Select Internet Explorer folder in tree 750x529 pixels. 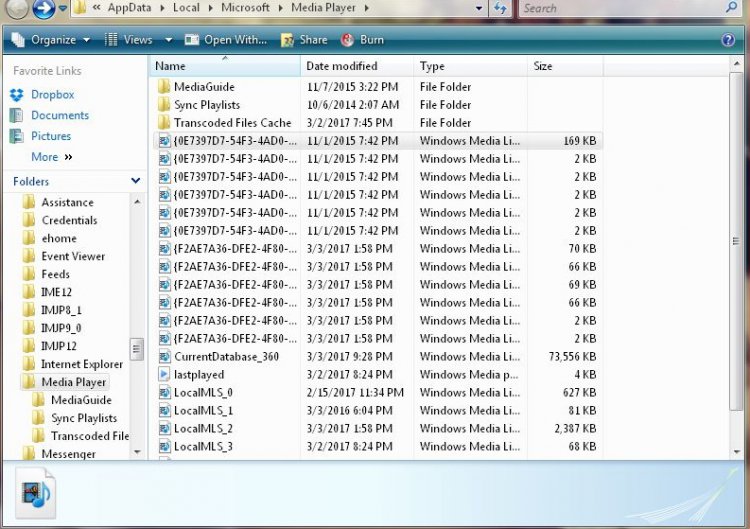tap(82, 364)
